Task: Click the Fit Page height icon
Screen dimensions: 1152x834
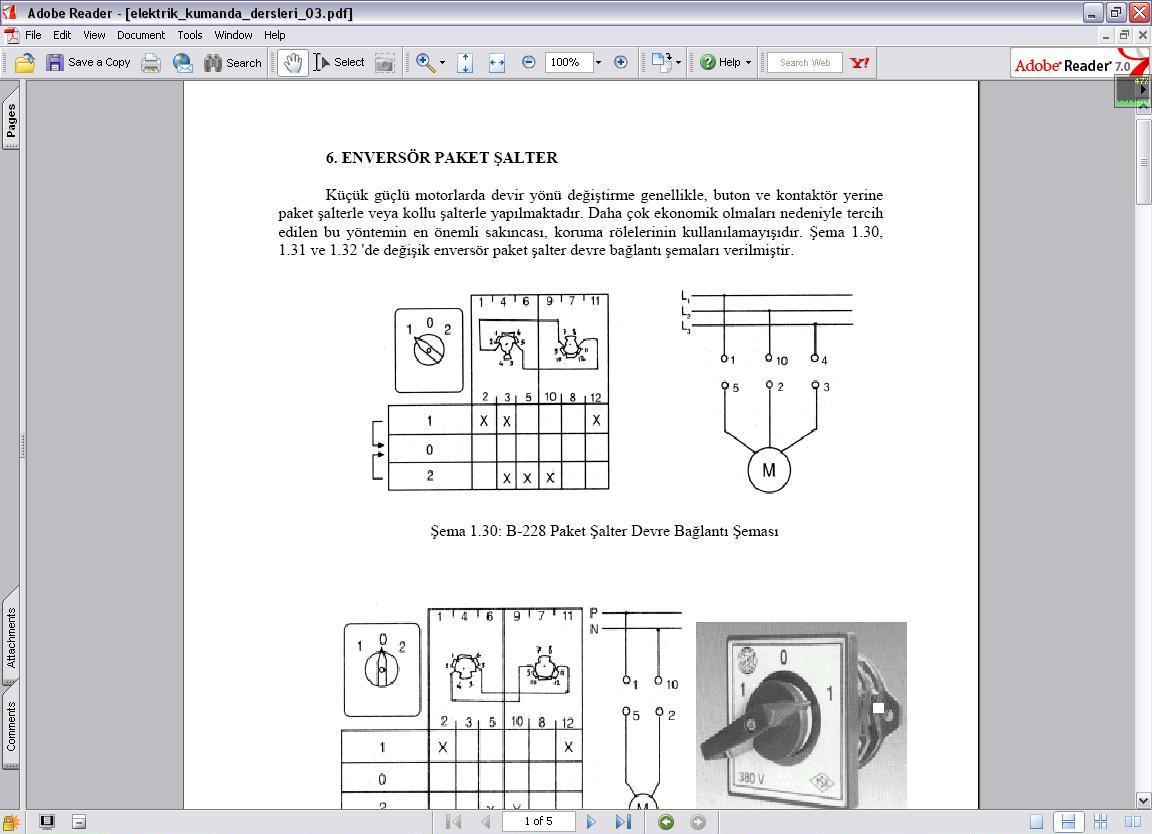Action: point(465,62)
